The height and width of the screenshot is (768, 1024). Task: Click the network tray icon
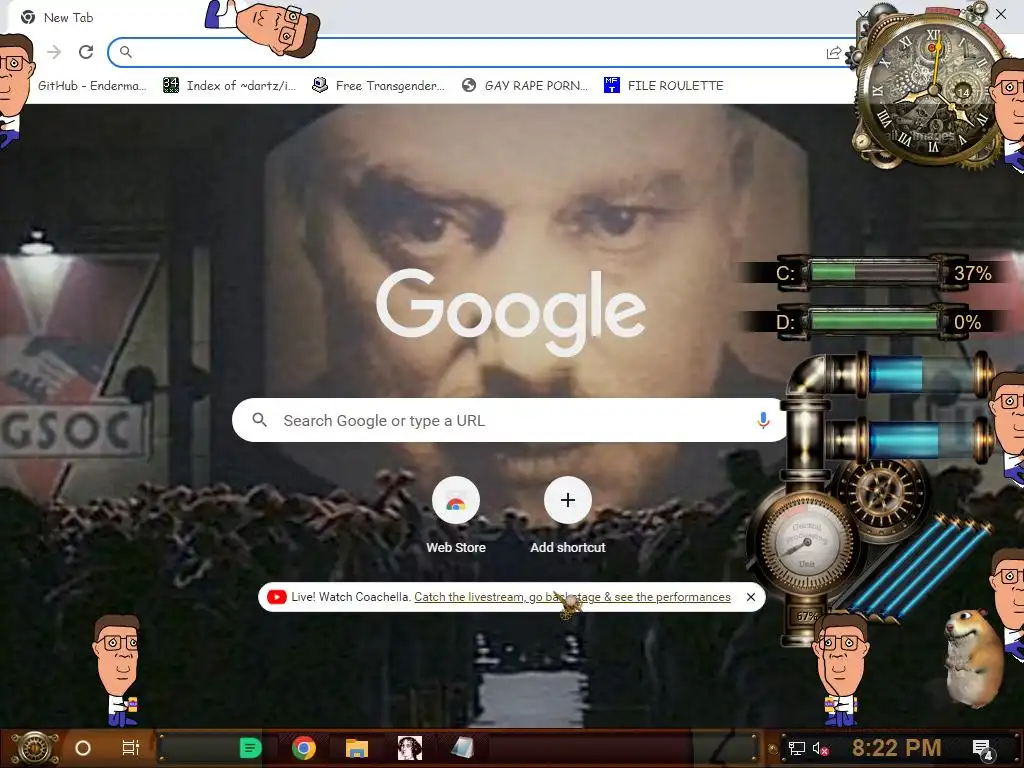797,748
